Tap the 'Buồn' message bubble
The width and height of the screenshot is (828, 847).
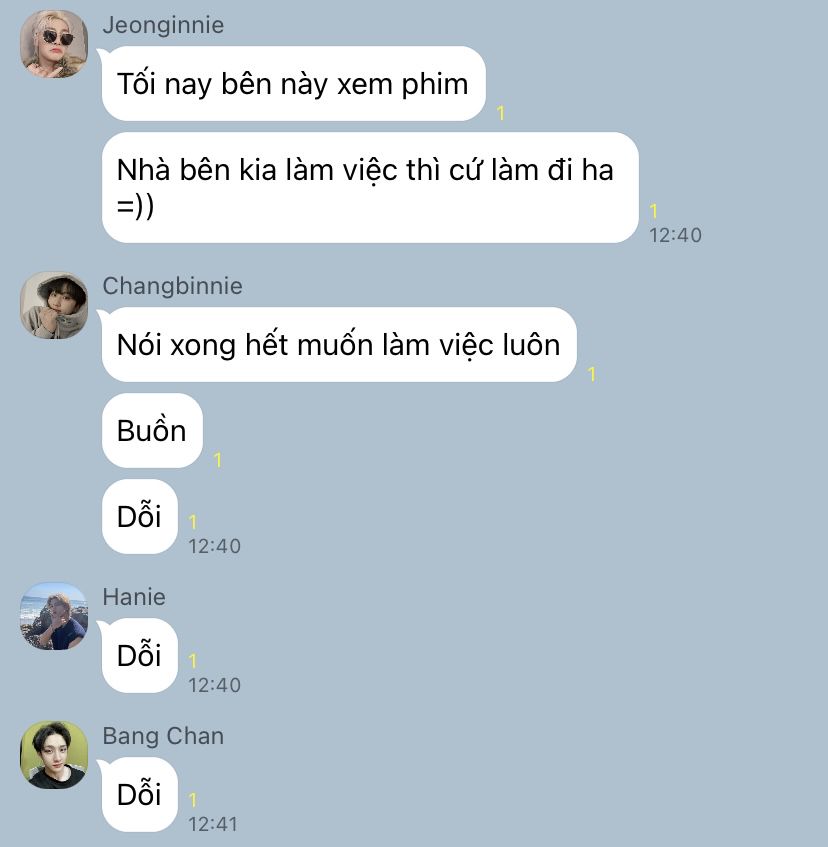click(152, 431)
